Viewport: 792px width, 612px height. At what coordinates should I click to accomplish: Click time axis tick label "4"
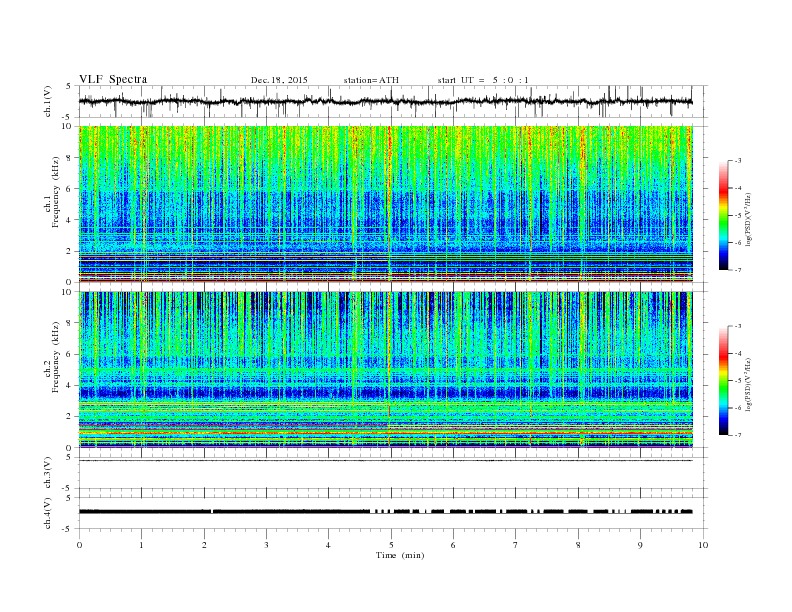pos(328,545)
